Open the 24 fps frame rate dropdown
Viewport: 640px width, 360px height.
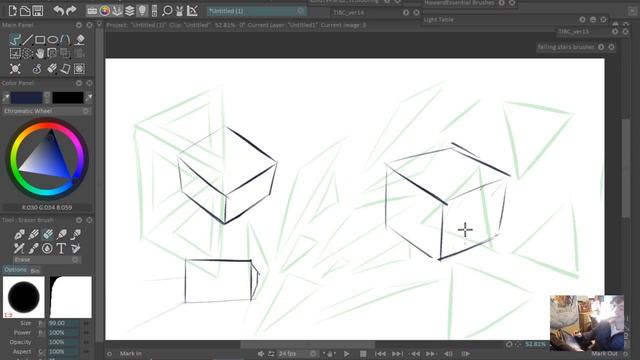click(298, 353)
